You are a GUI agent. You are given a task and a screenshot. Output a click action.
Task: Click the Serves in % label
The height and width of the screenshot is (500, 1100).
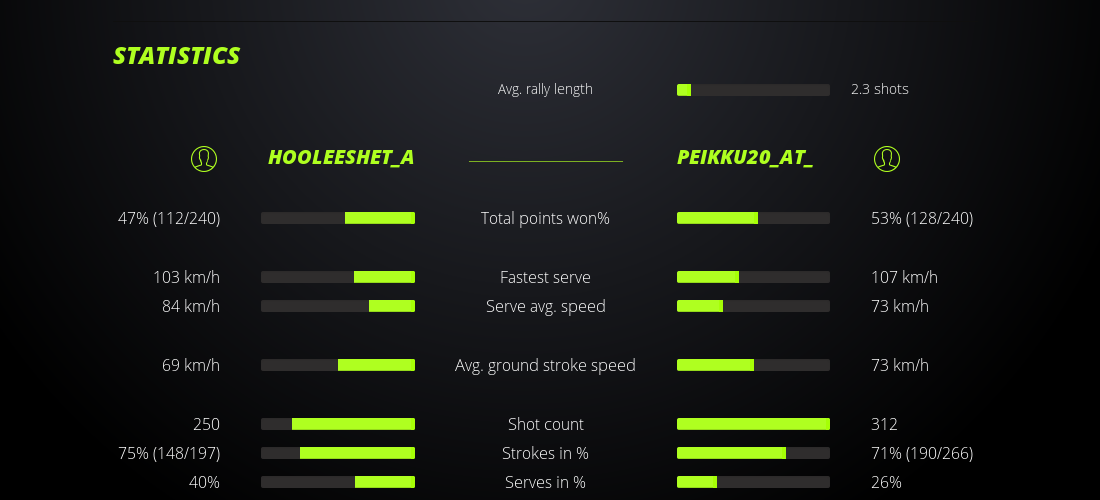(545, 482)
